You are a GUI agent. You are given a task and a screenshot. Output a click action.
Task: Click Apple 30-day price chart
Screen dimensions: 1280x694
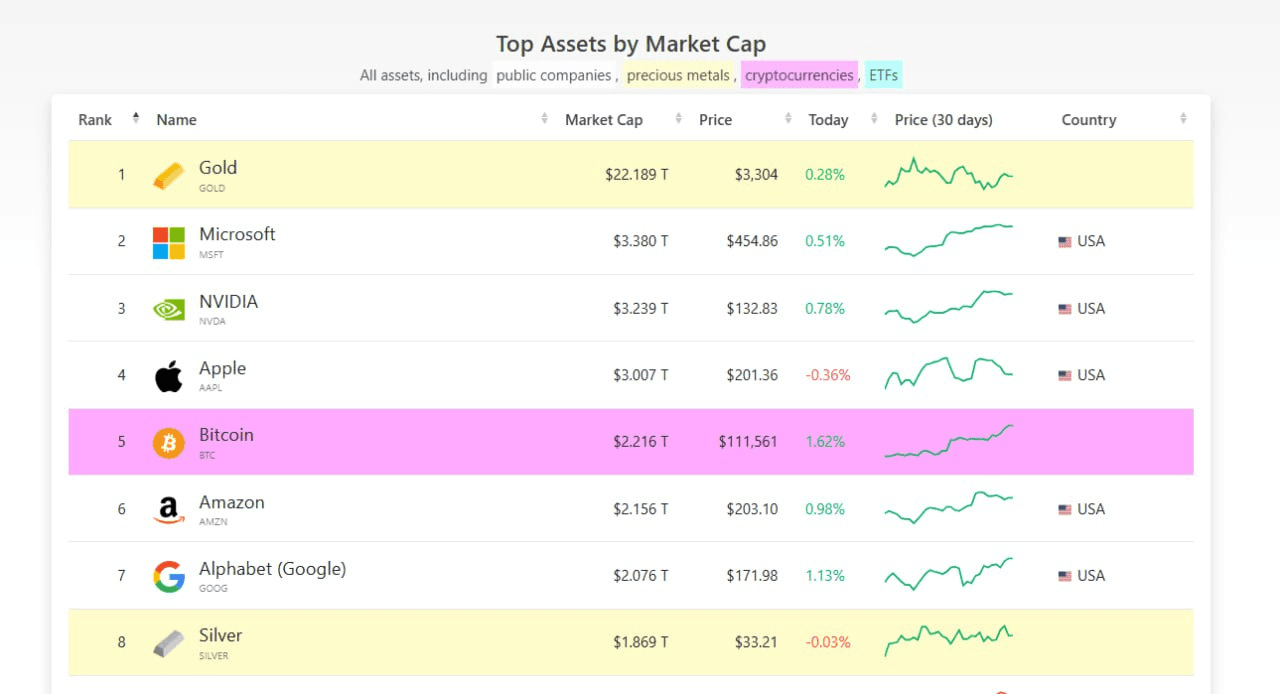(x=949, y=374)
